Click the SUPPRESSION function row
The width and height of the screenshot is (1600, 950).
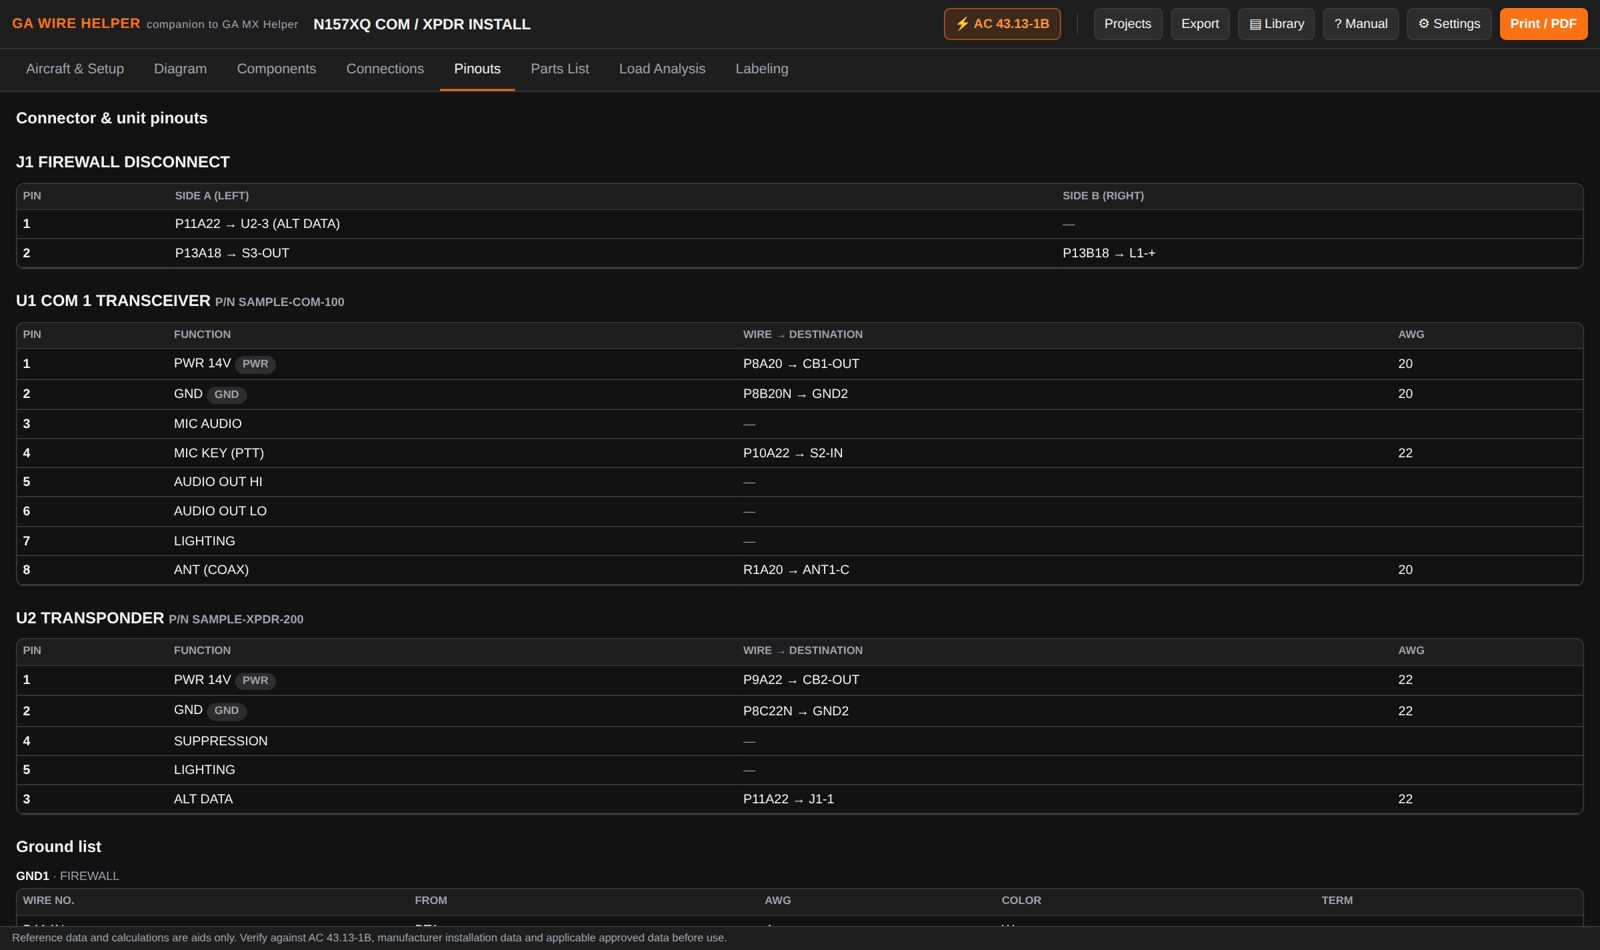pyautogui.click(x=800, y=741)
